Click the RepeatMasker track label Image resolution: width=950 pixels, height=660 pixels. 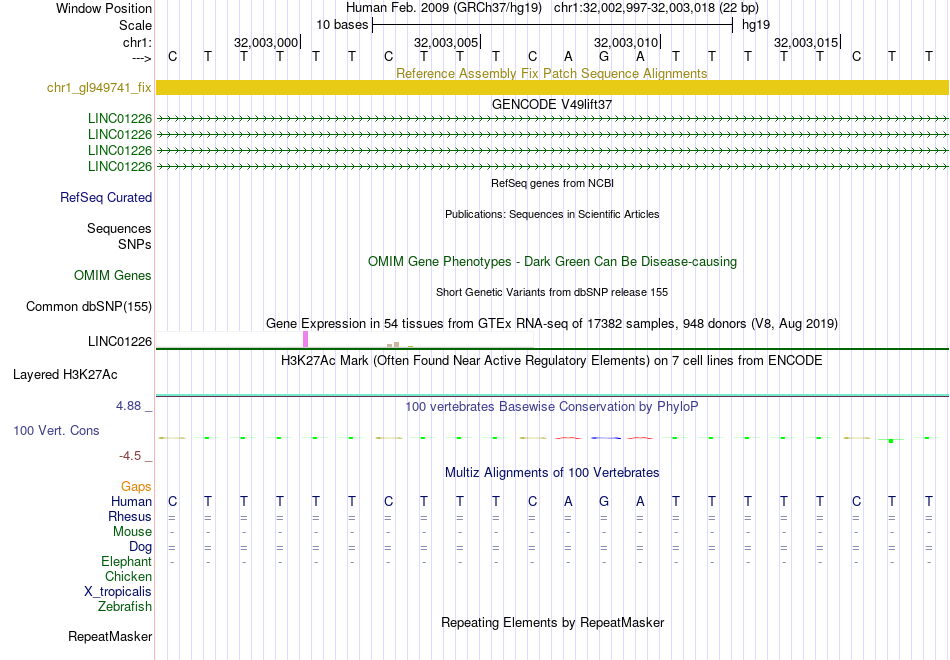[110, 636]
